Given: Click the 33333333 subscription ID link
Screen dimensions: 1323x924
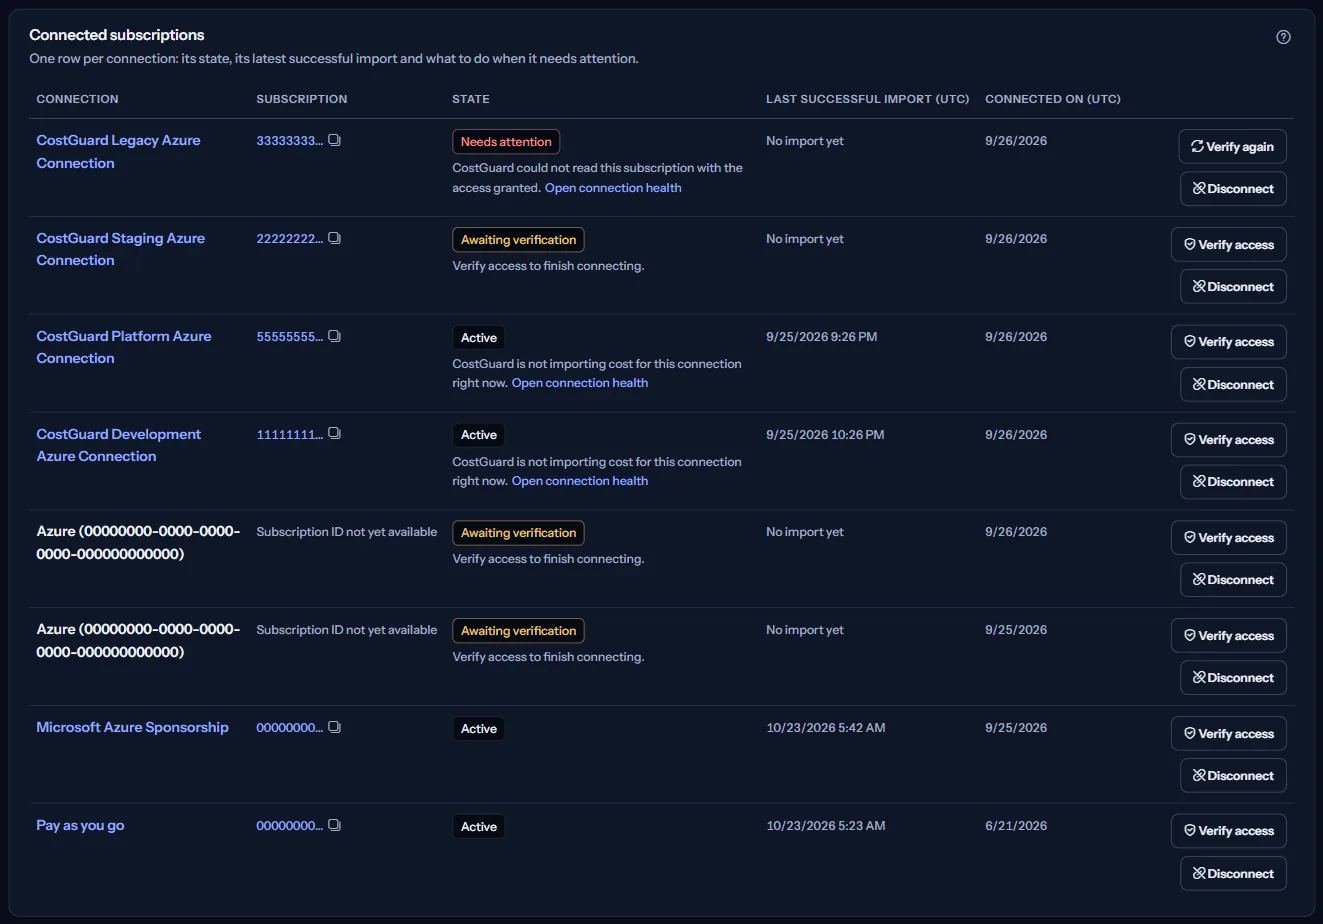Looking at the screenshot, I should [289, 140].
